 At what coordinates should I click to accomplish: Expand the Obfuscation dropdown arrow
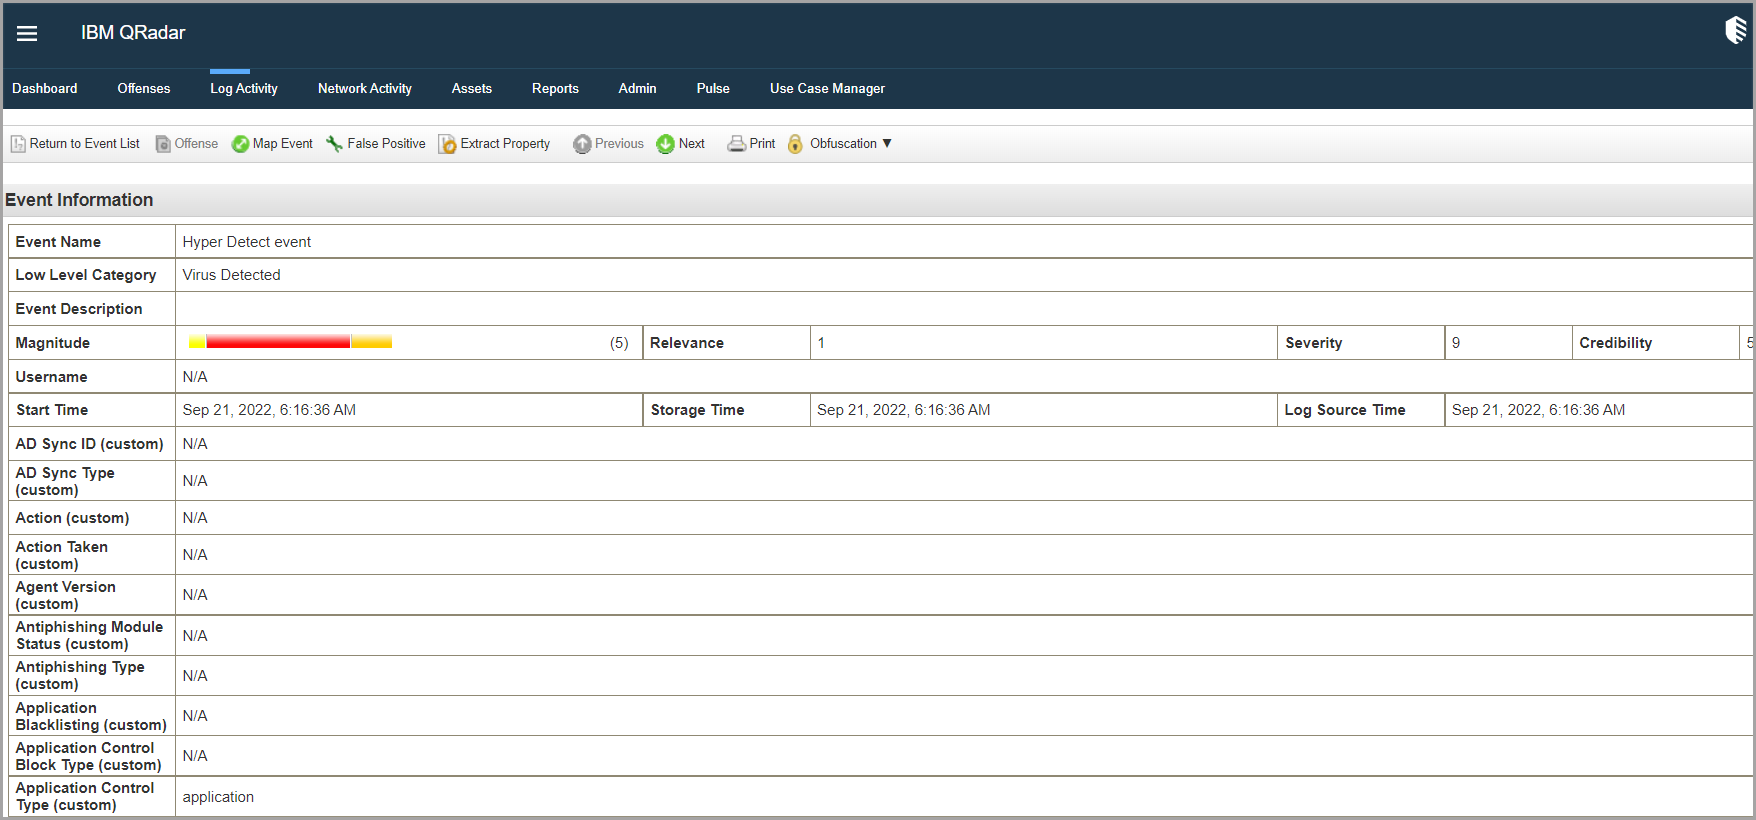(x=887, y=144)
